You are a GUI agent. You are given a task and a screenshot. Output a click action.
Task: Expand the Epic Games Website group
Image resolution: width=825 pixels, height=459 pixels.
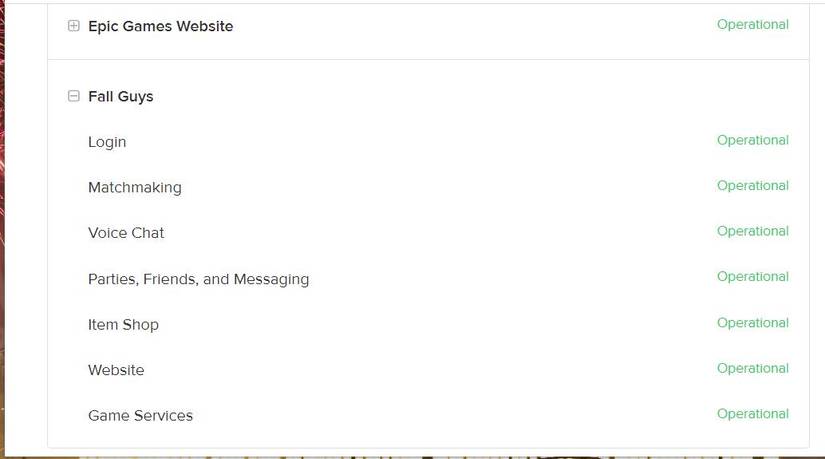(73, 26)
